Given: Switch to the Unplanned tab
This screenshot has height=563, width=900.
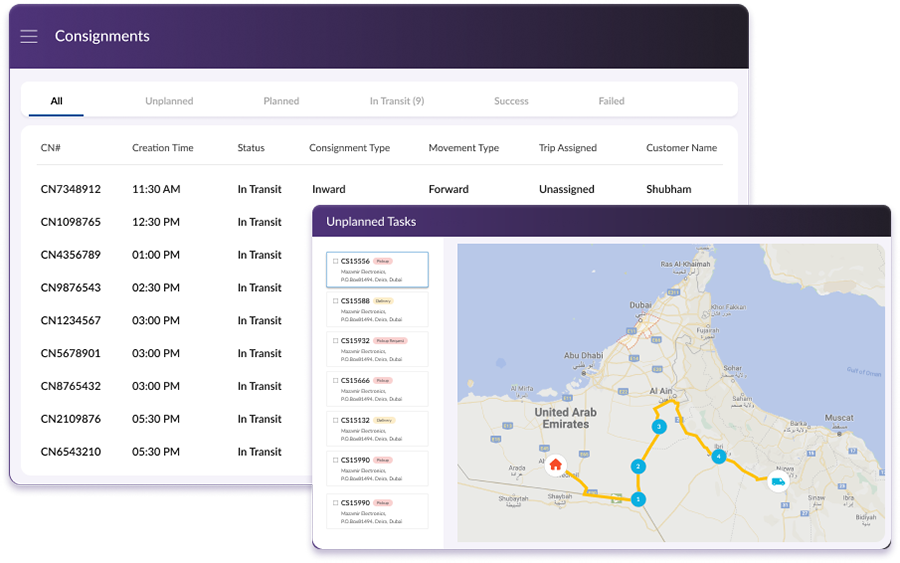Looking at the screenshot, I should point(169,101).
